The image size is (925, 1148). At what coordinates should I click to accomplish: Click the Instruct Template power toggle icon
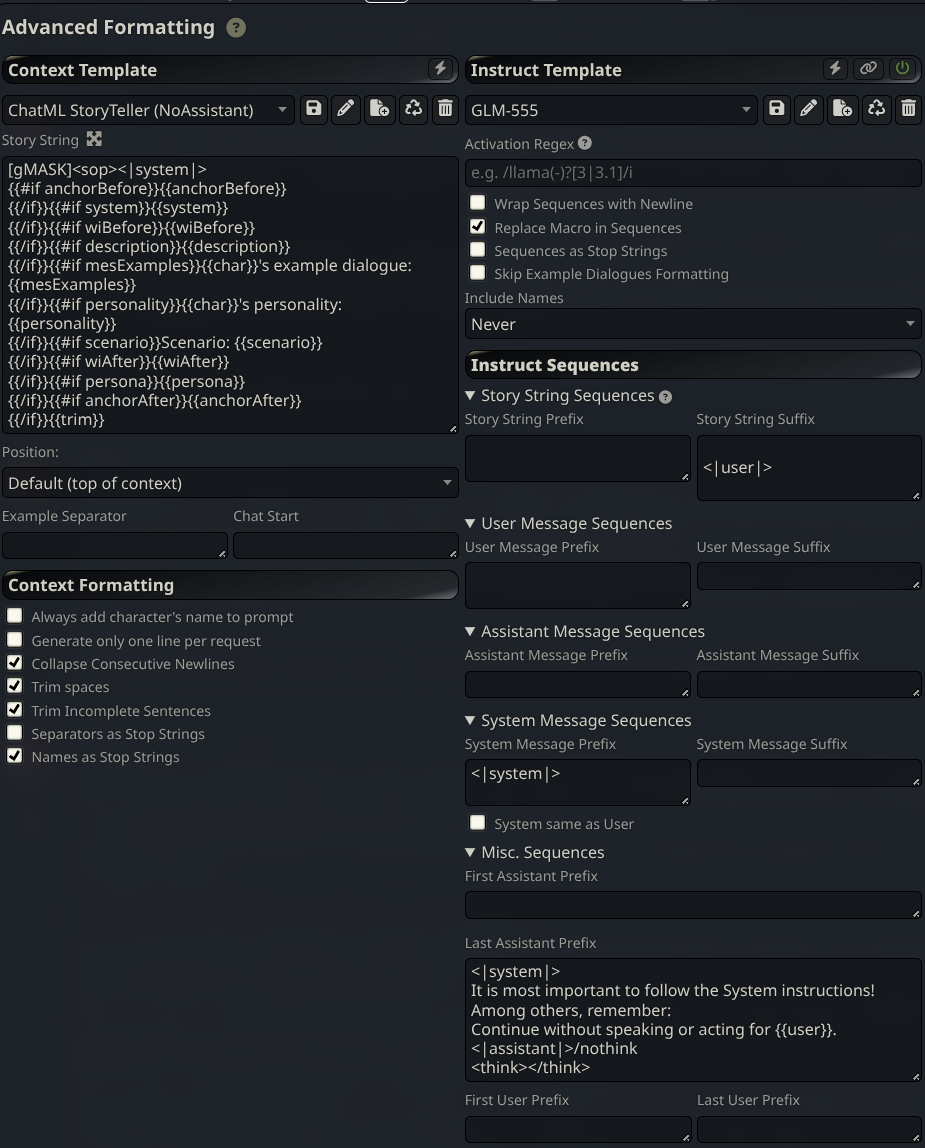903,69
